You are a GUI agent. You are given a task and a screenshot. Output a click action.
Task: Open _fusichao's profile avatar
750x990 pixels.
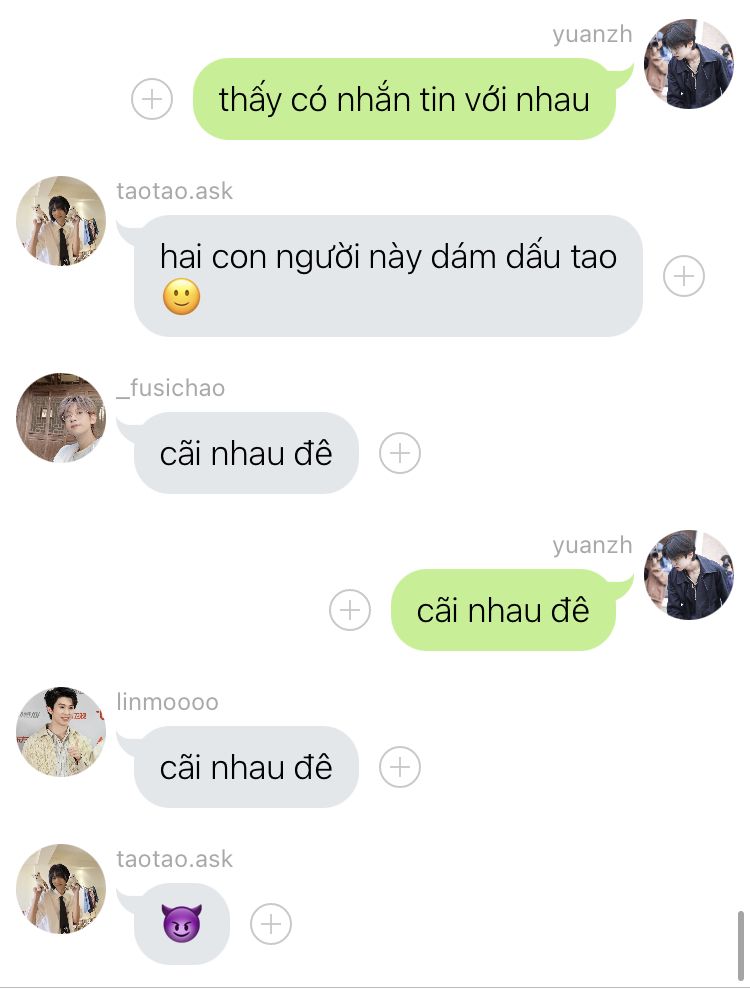tap(61, 418)
